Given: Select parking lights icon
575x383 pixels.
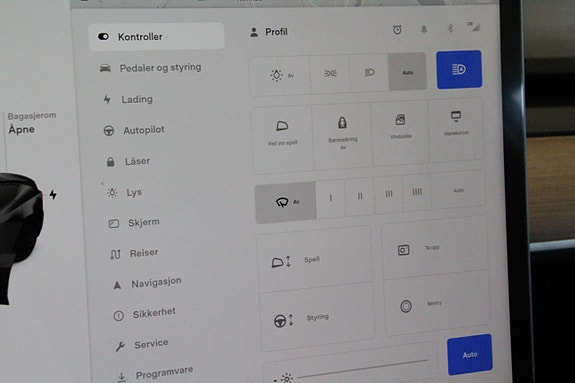Looking at the screenshot, I should [x=330, y=73].
